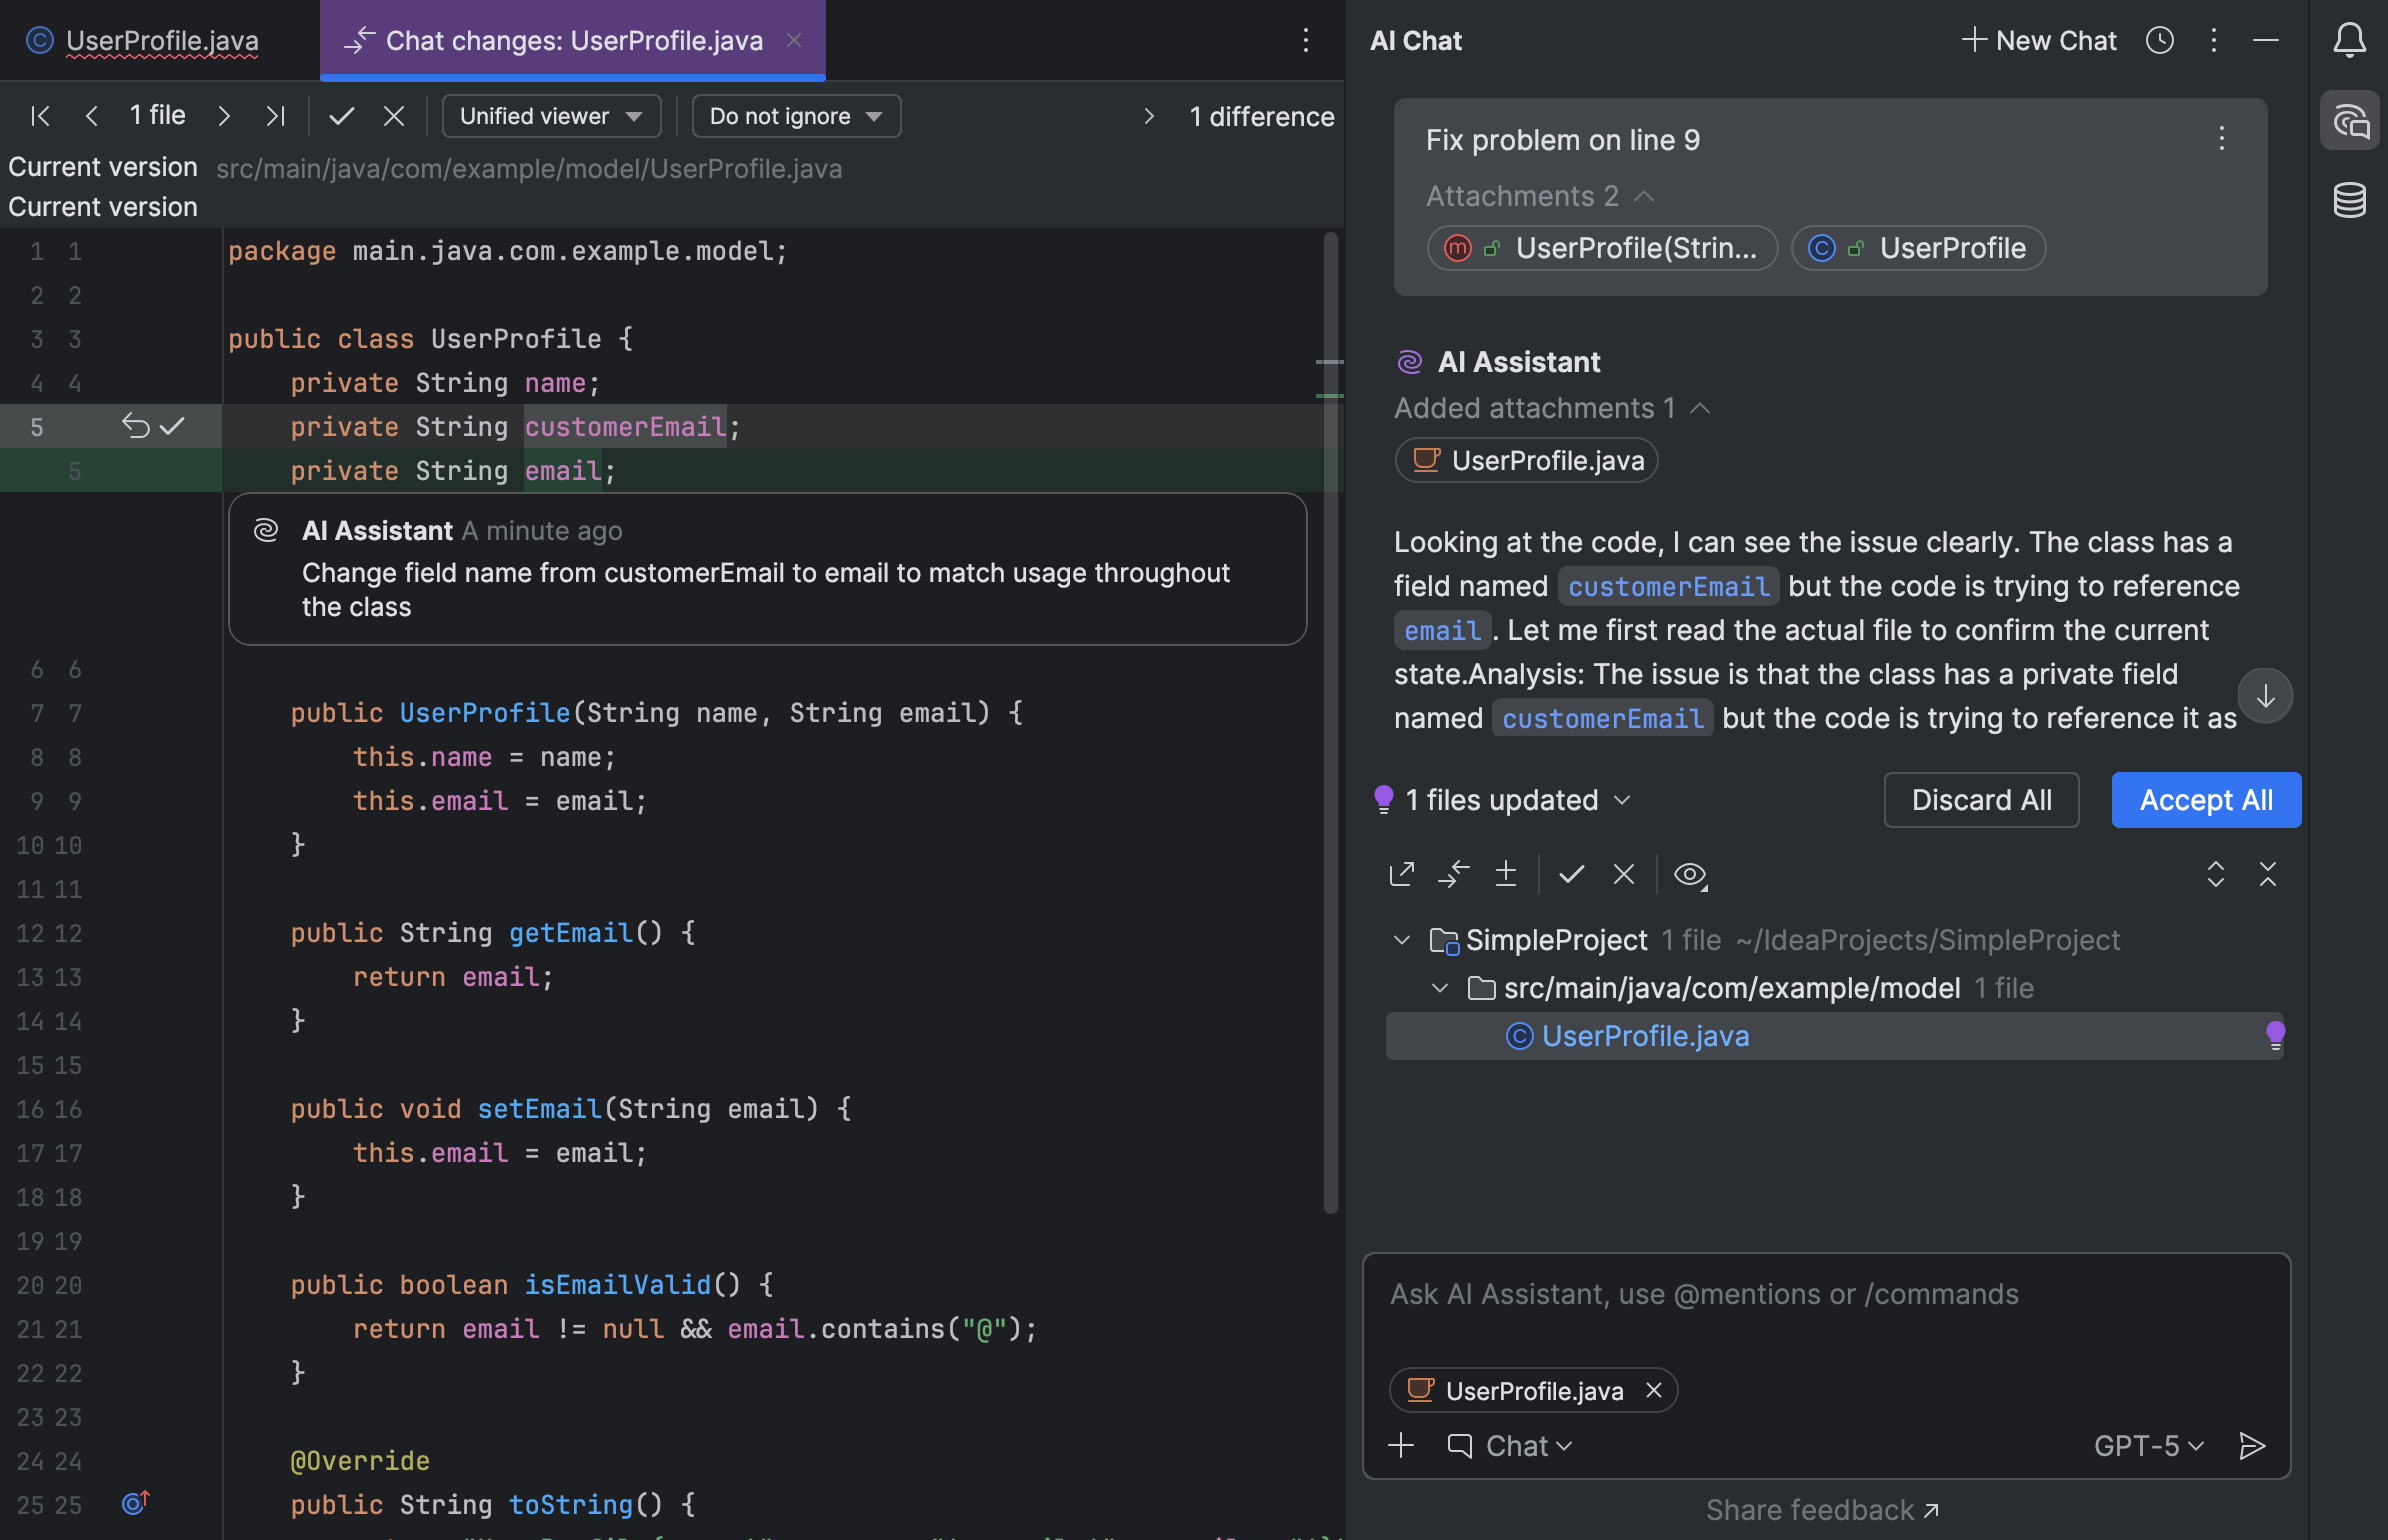Open the Share feedback link
The image size is (2388, 1540).
[x=1822, y=1509]
